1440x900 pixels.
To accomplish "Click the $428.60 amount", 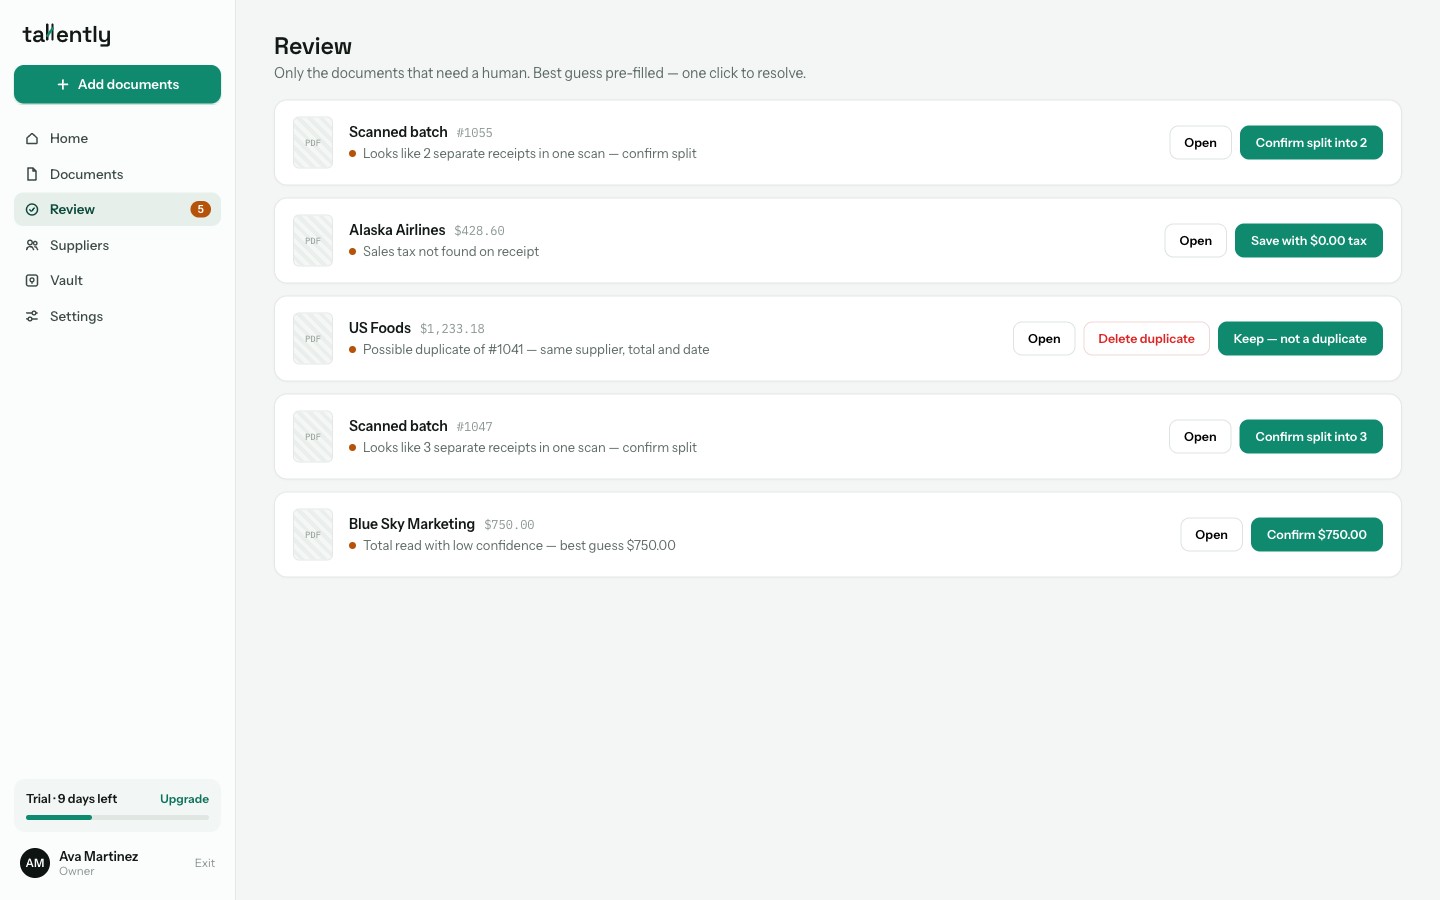I will point(479,231).
